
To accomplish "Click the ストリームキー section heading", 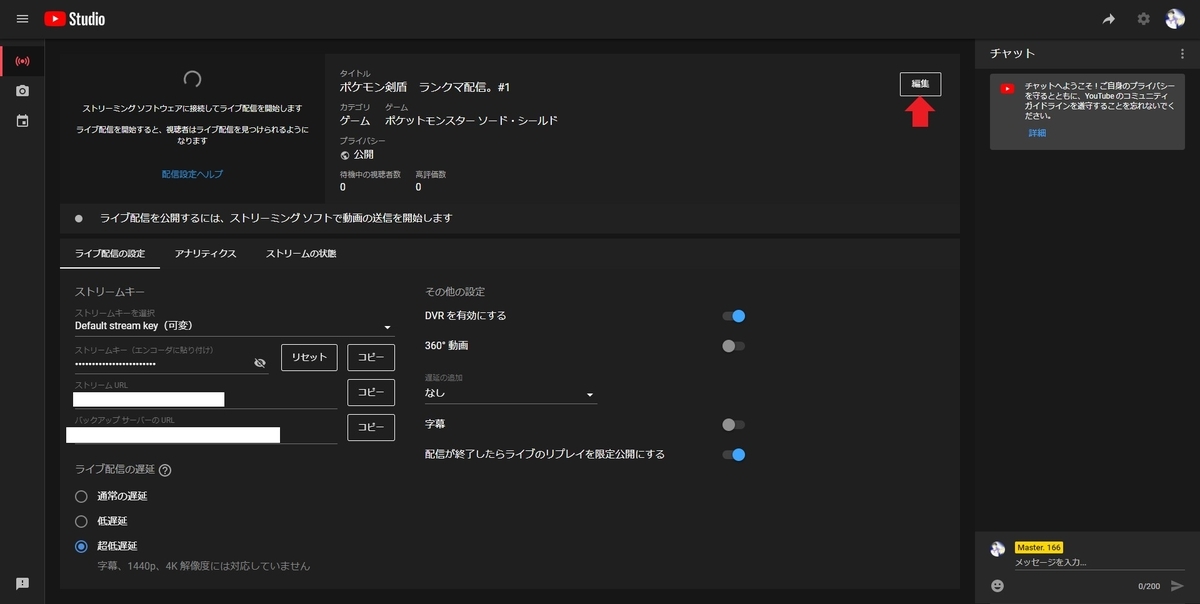I will [x=110, y=292].
